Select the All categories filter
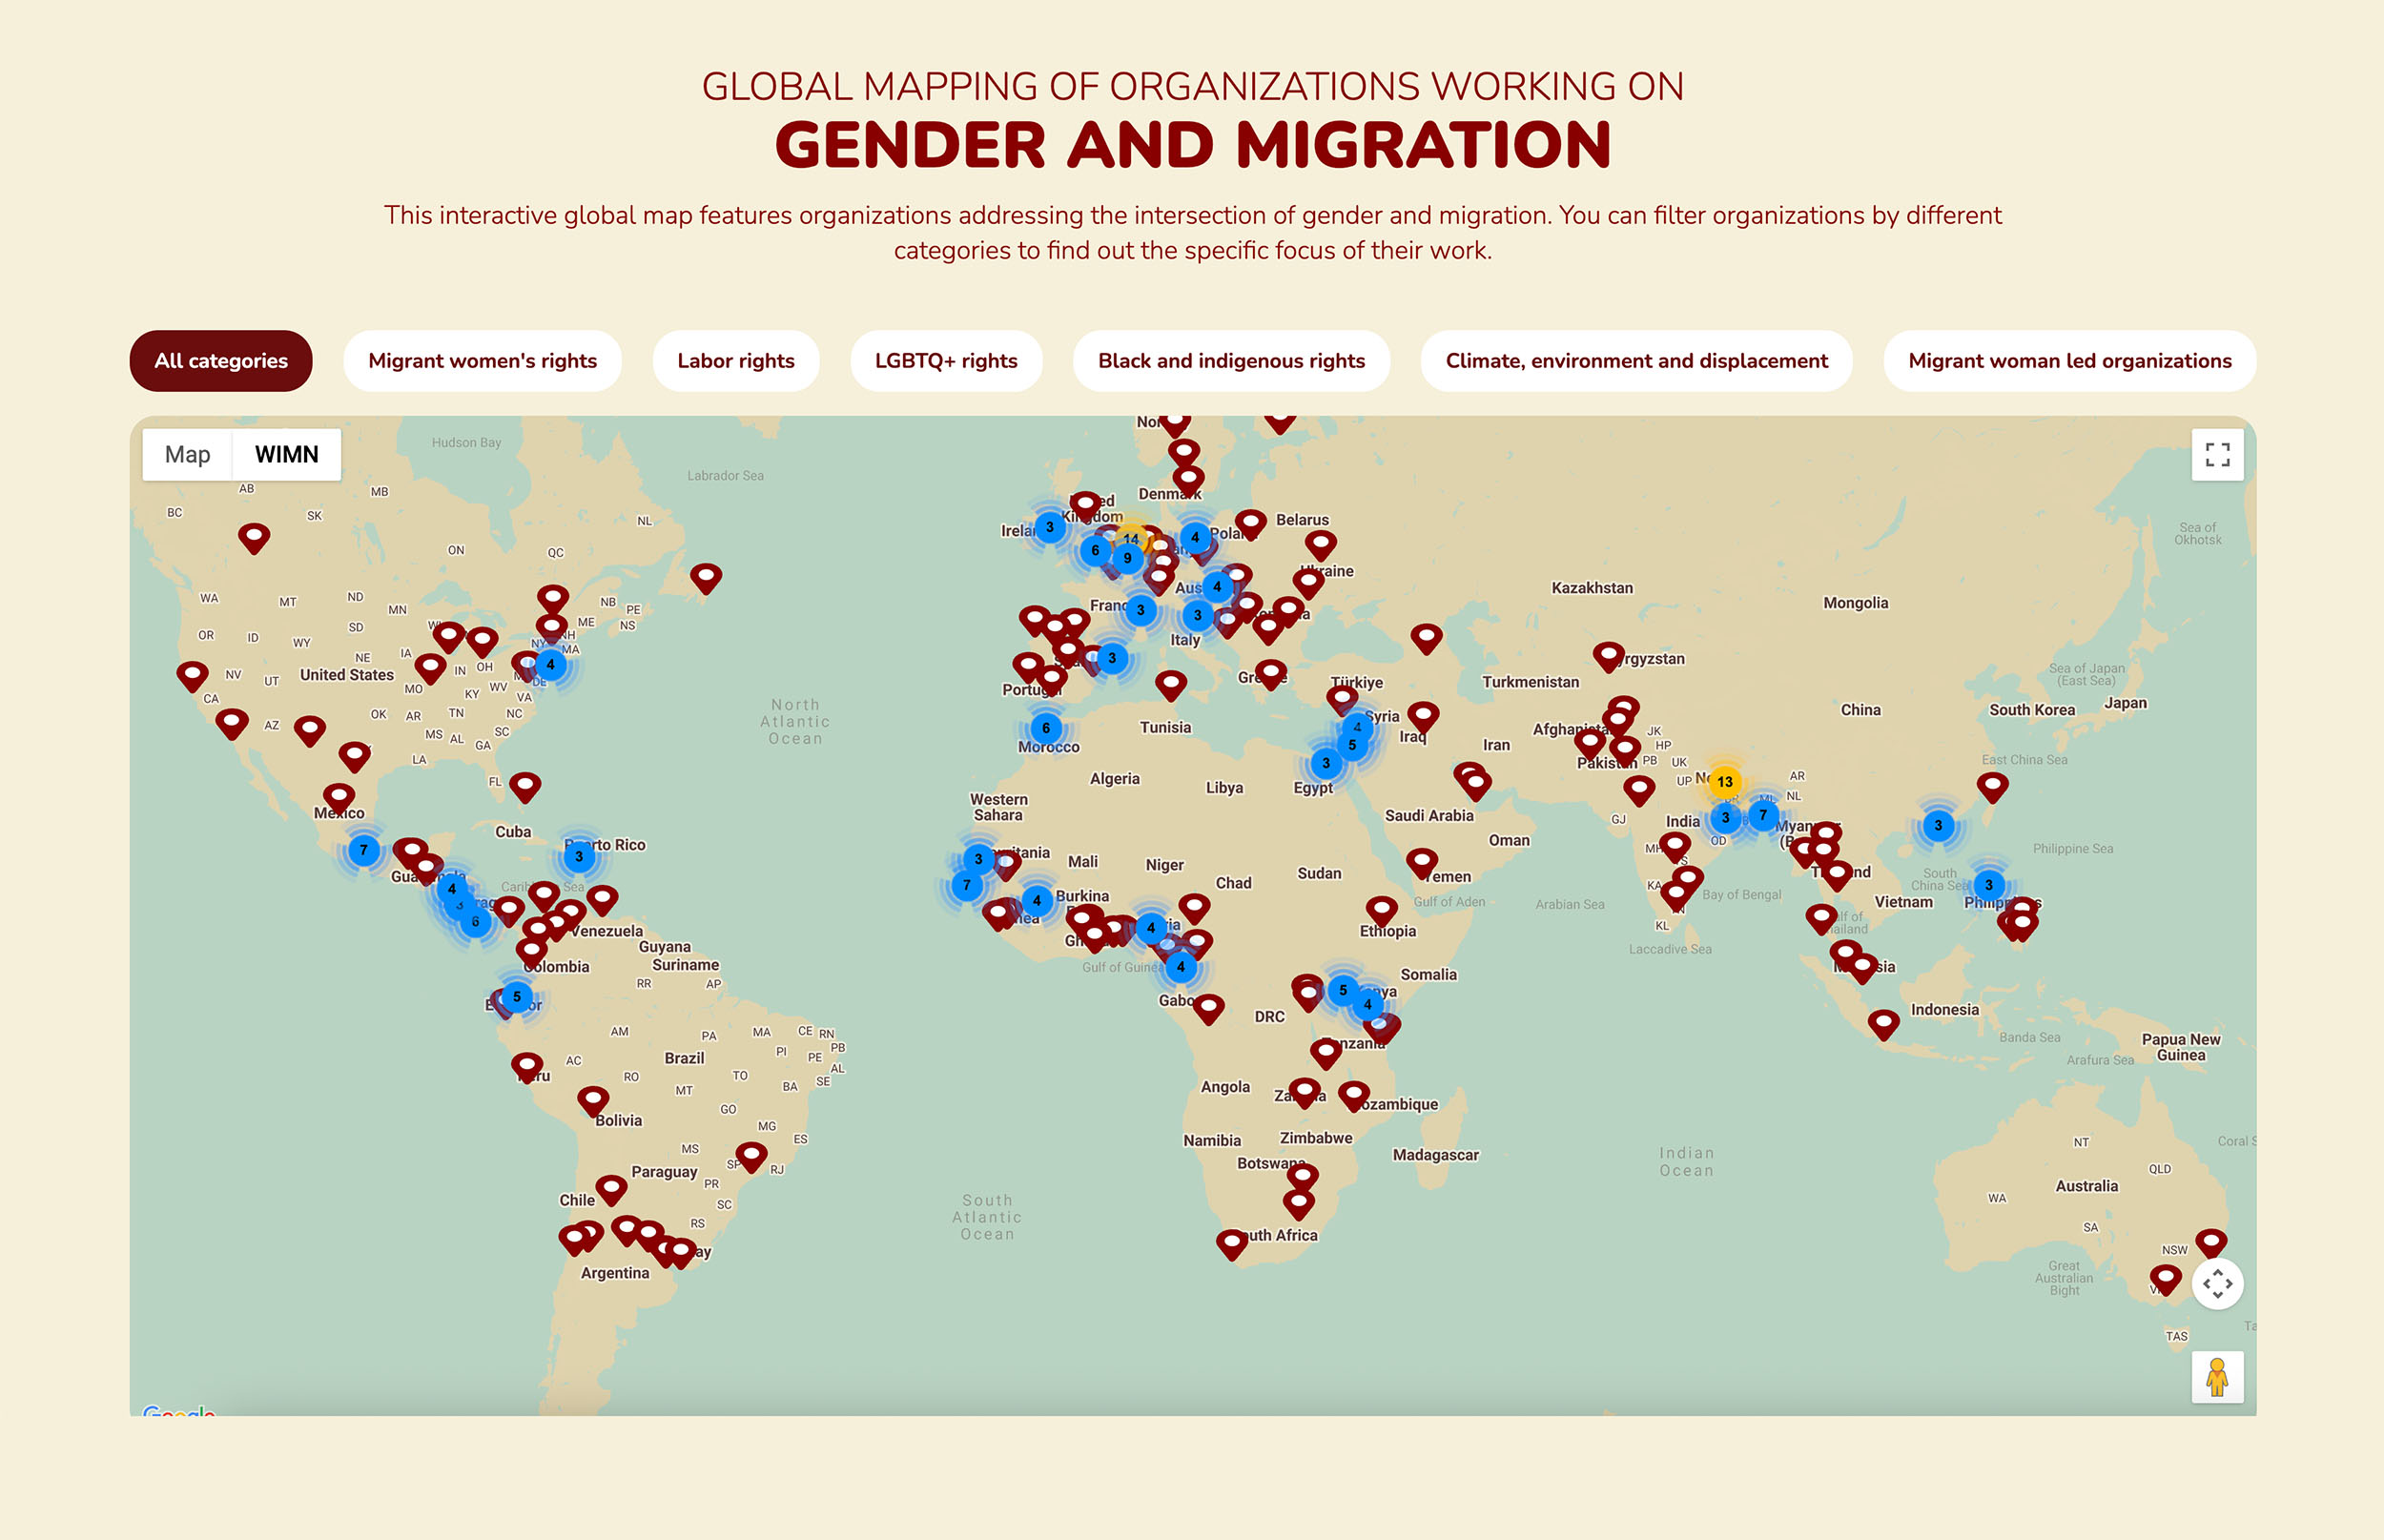Screen dimensions: 2384x1540 point(221,361)
